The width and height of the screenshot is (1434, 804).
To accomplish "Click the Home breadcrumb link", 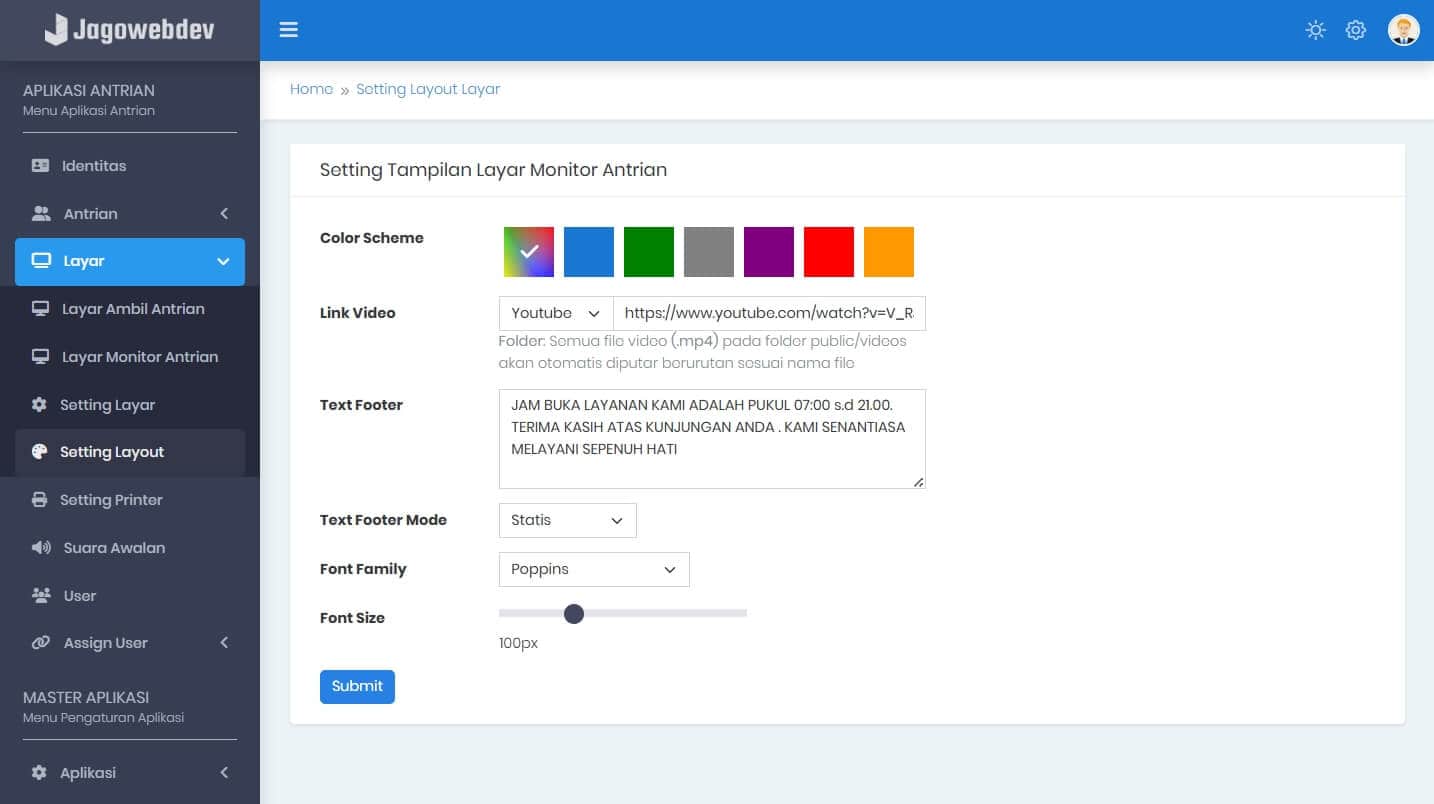I will pyautogui.click(x=311, y=89).
